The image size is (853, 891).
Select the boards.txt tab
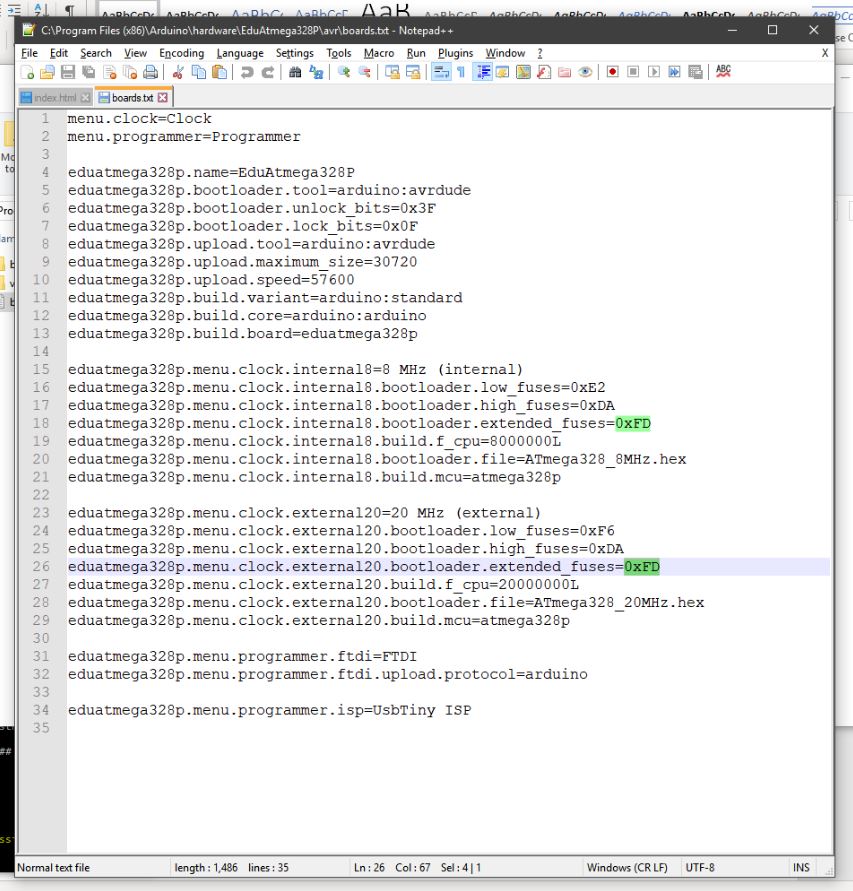tap(132, 98)
